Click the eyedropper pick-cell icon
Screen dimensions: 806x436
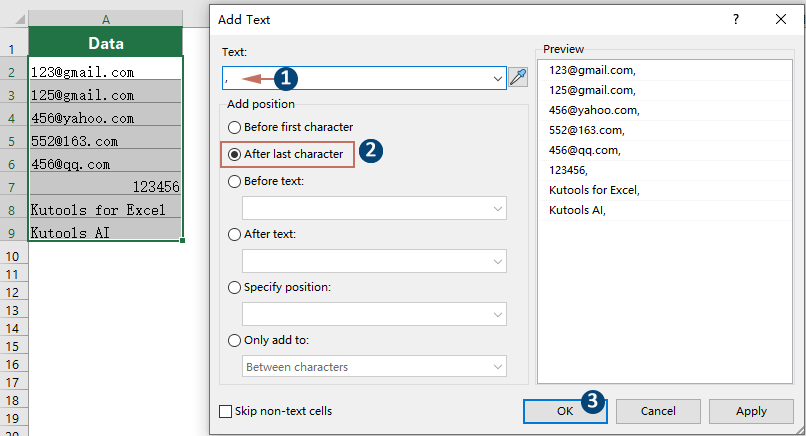pos(518,78)
